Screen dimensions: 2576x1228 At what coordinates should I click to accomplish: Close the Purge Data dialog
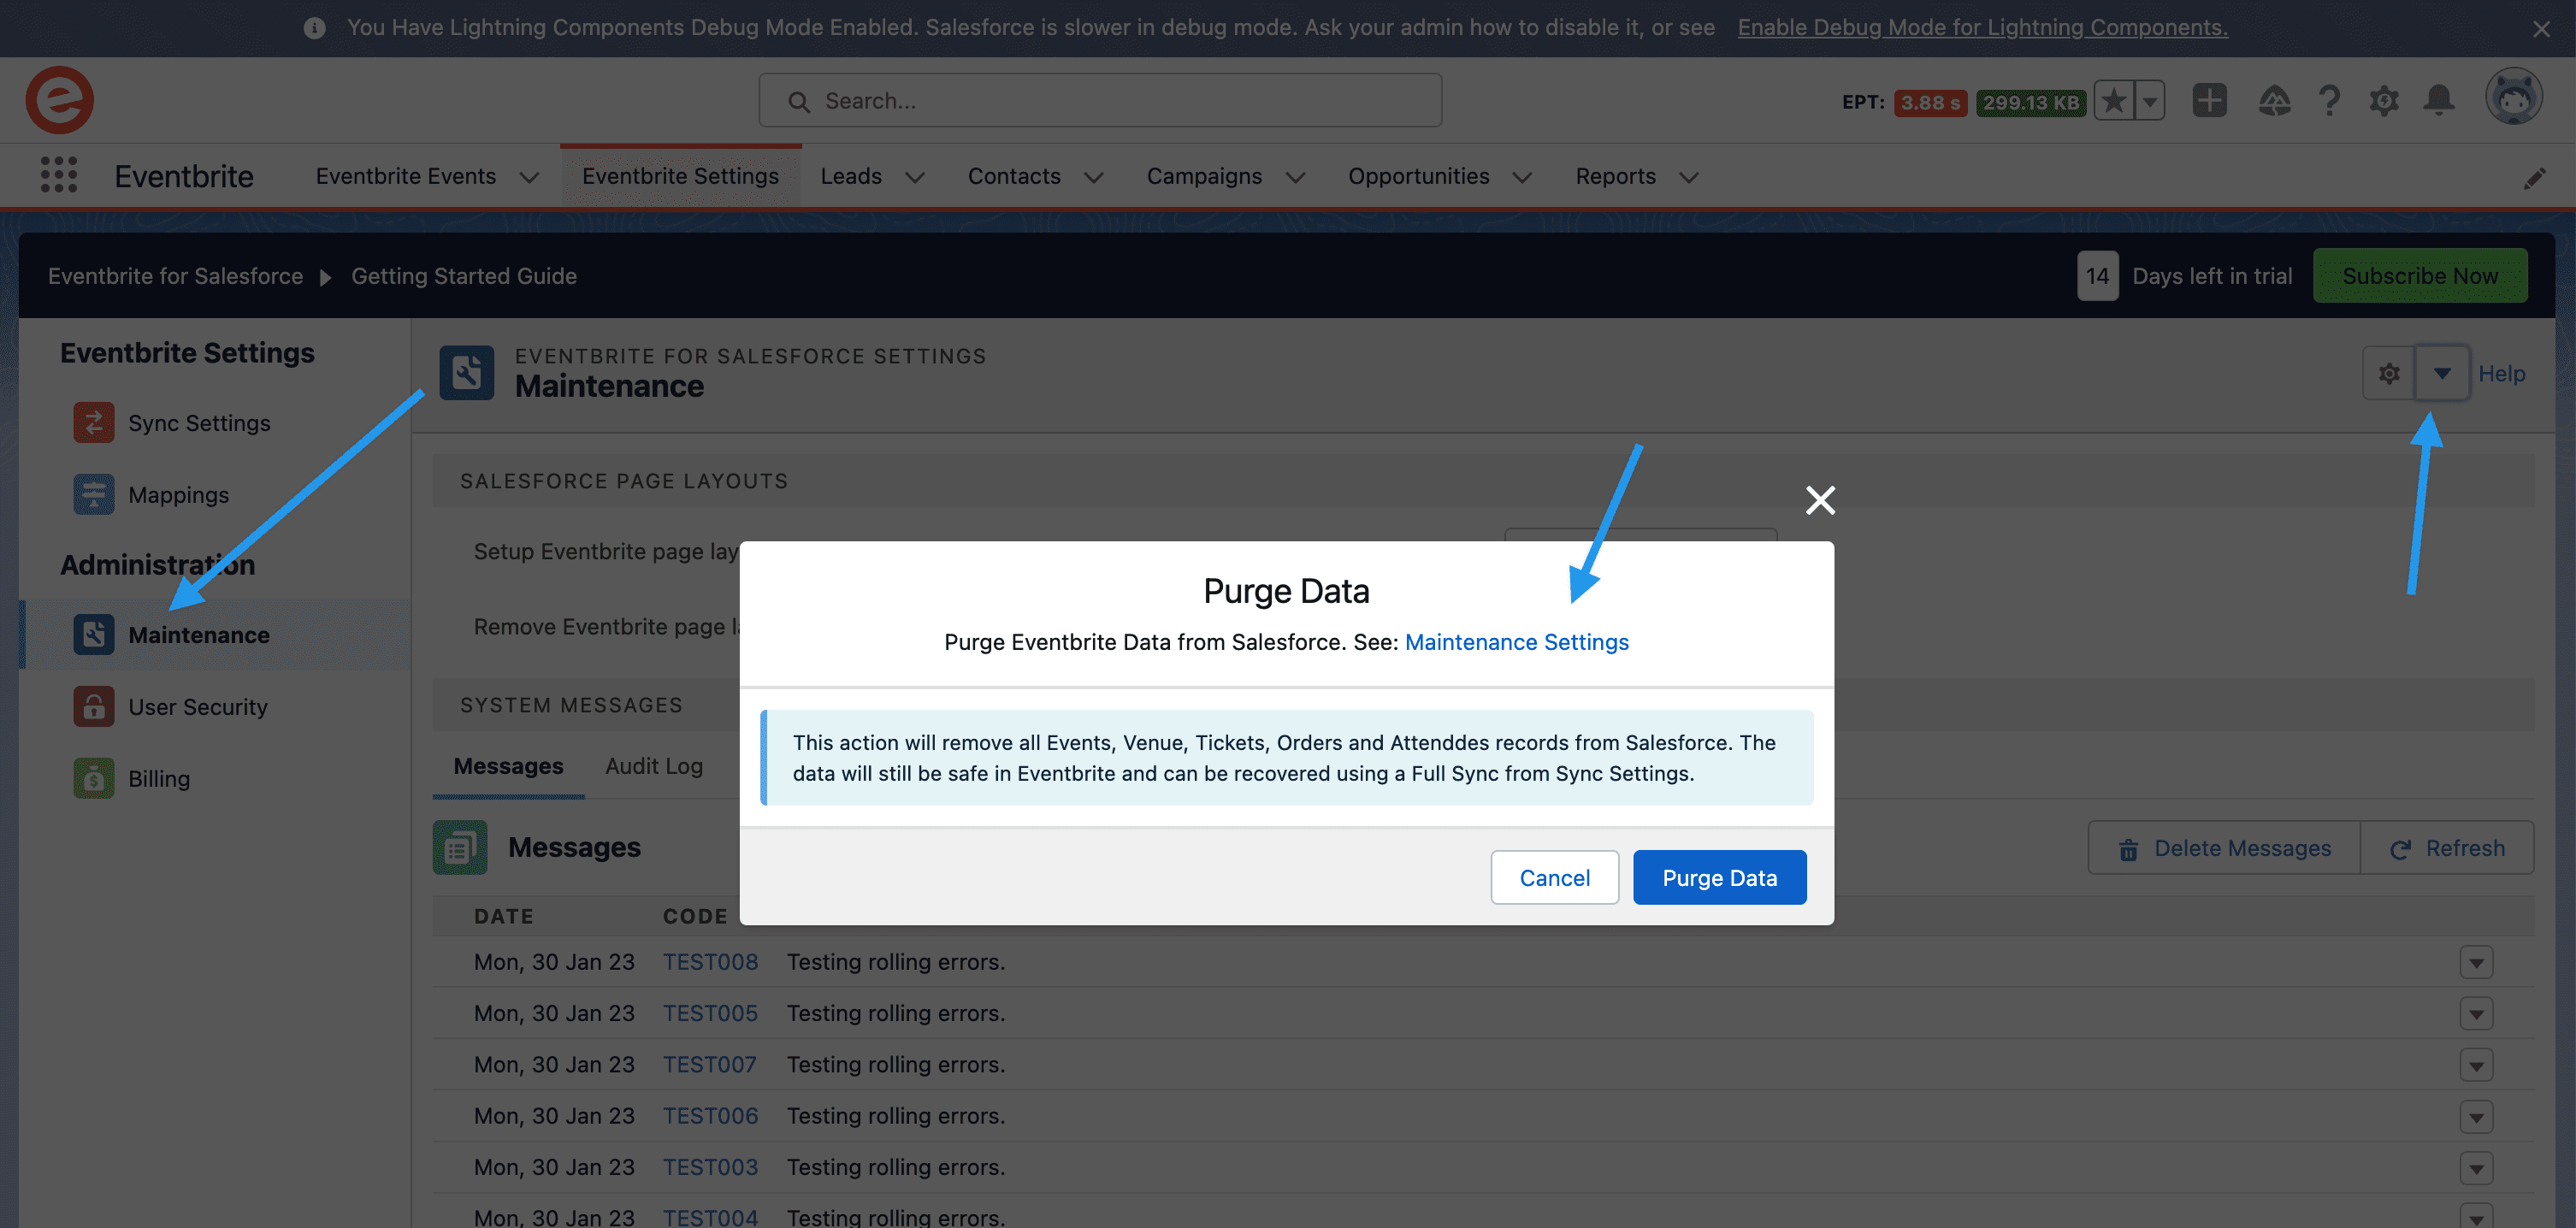pyautogui.click(x=1820, y=500)
